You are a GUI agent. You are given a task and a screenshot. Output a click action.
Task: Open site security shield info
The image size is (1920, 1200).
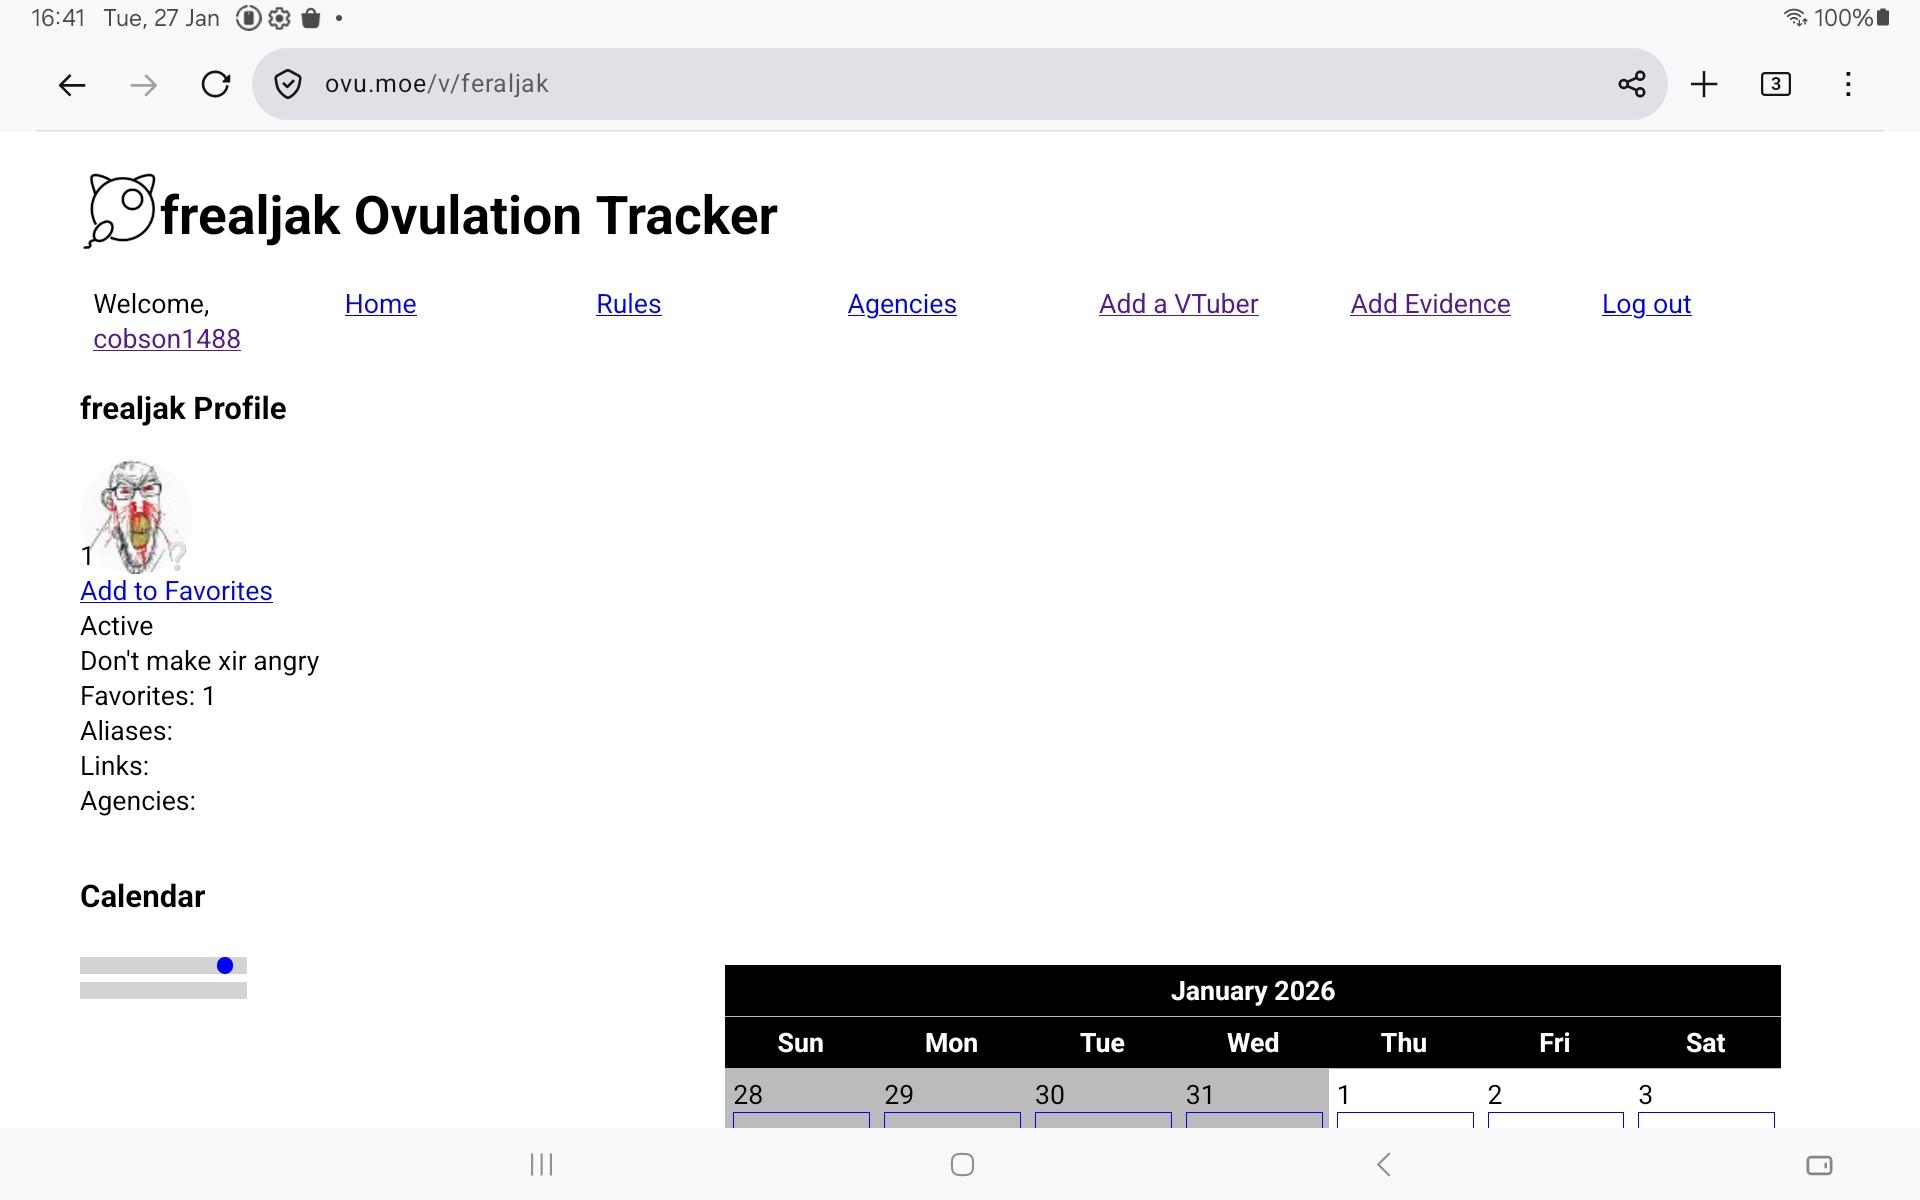[288, 85]
